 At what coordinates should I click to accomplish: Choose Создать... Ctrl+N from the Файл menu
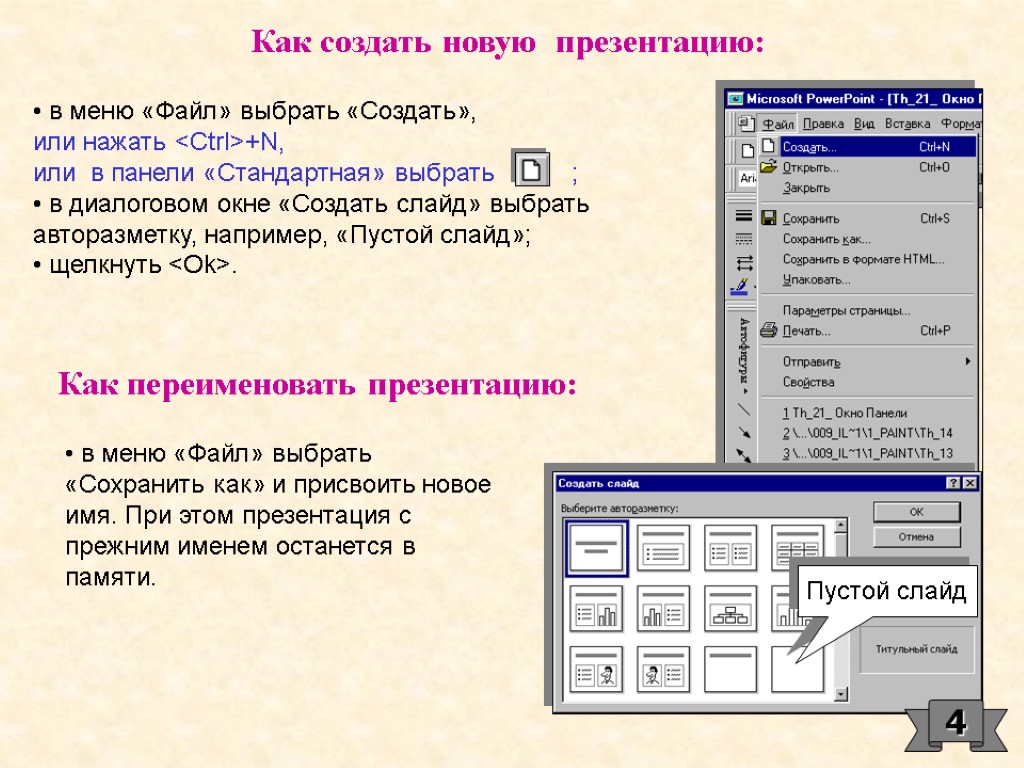click(x=867, y=147)
